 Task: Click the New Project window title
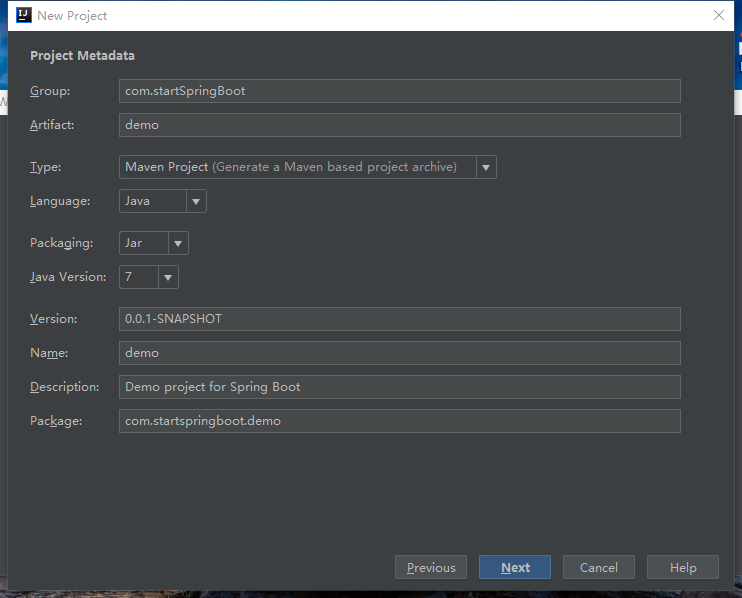[x=72, y=16]
